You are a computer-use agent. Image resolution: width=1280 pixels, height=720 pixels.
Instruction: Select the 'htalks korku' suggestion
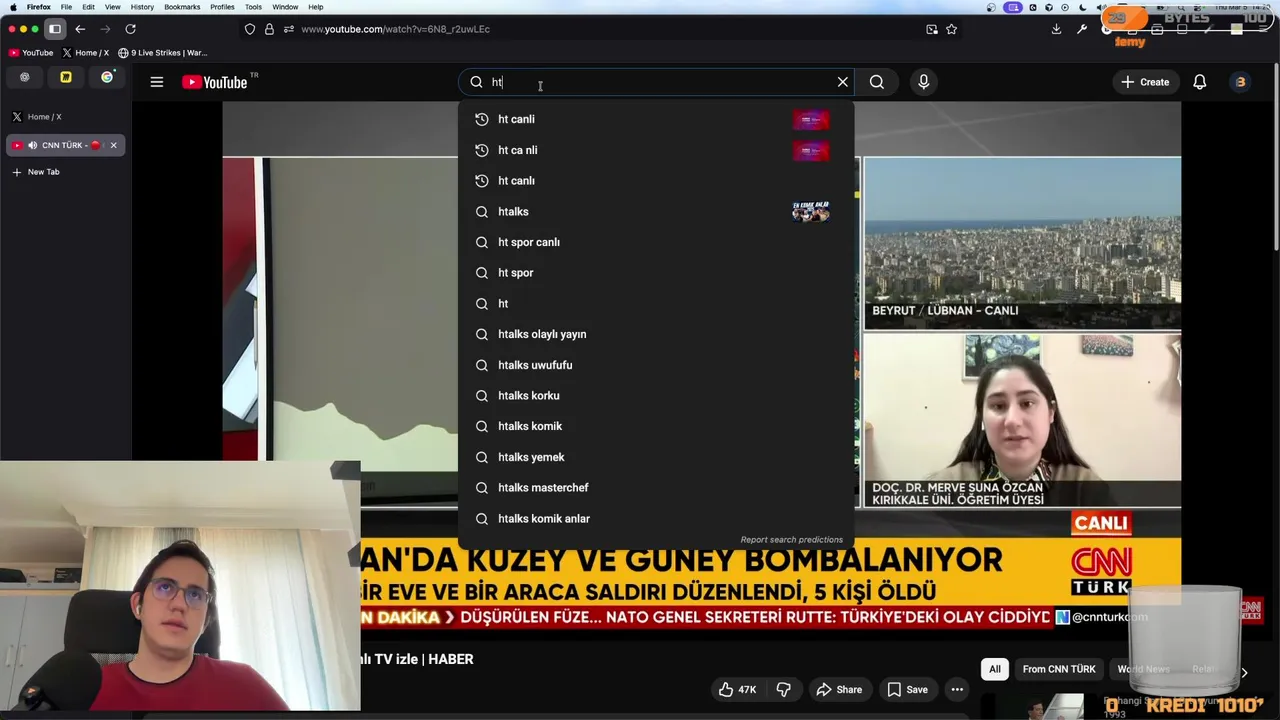656,395
